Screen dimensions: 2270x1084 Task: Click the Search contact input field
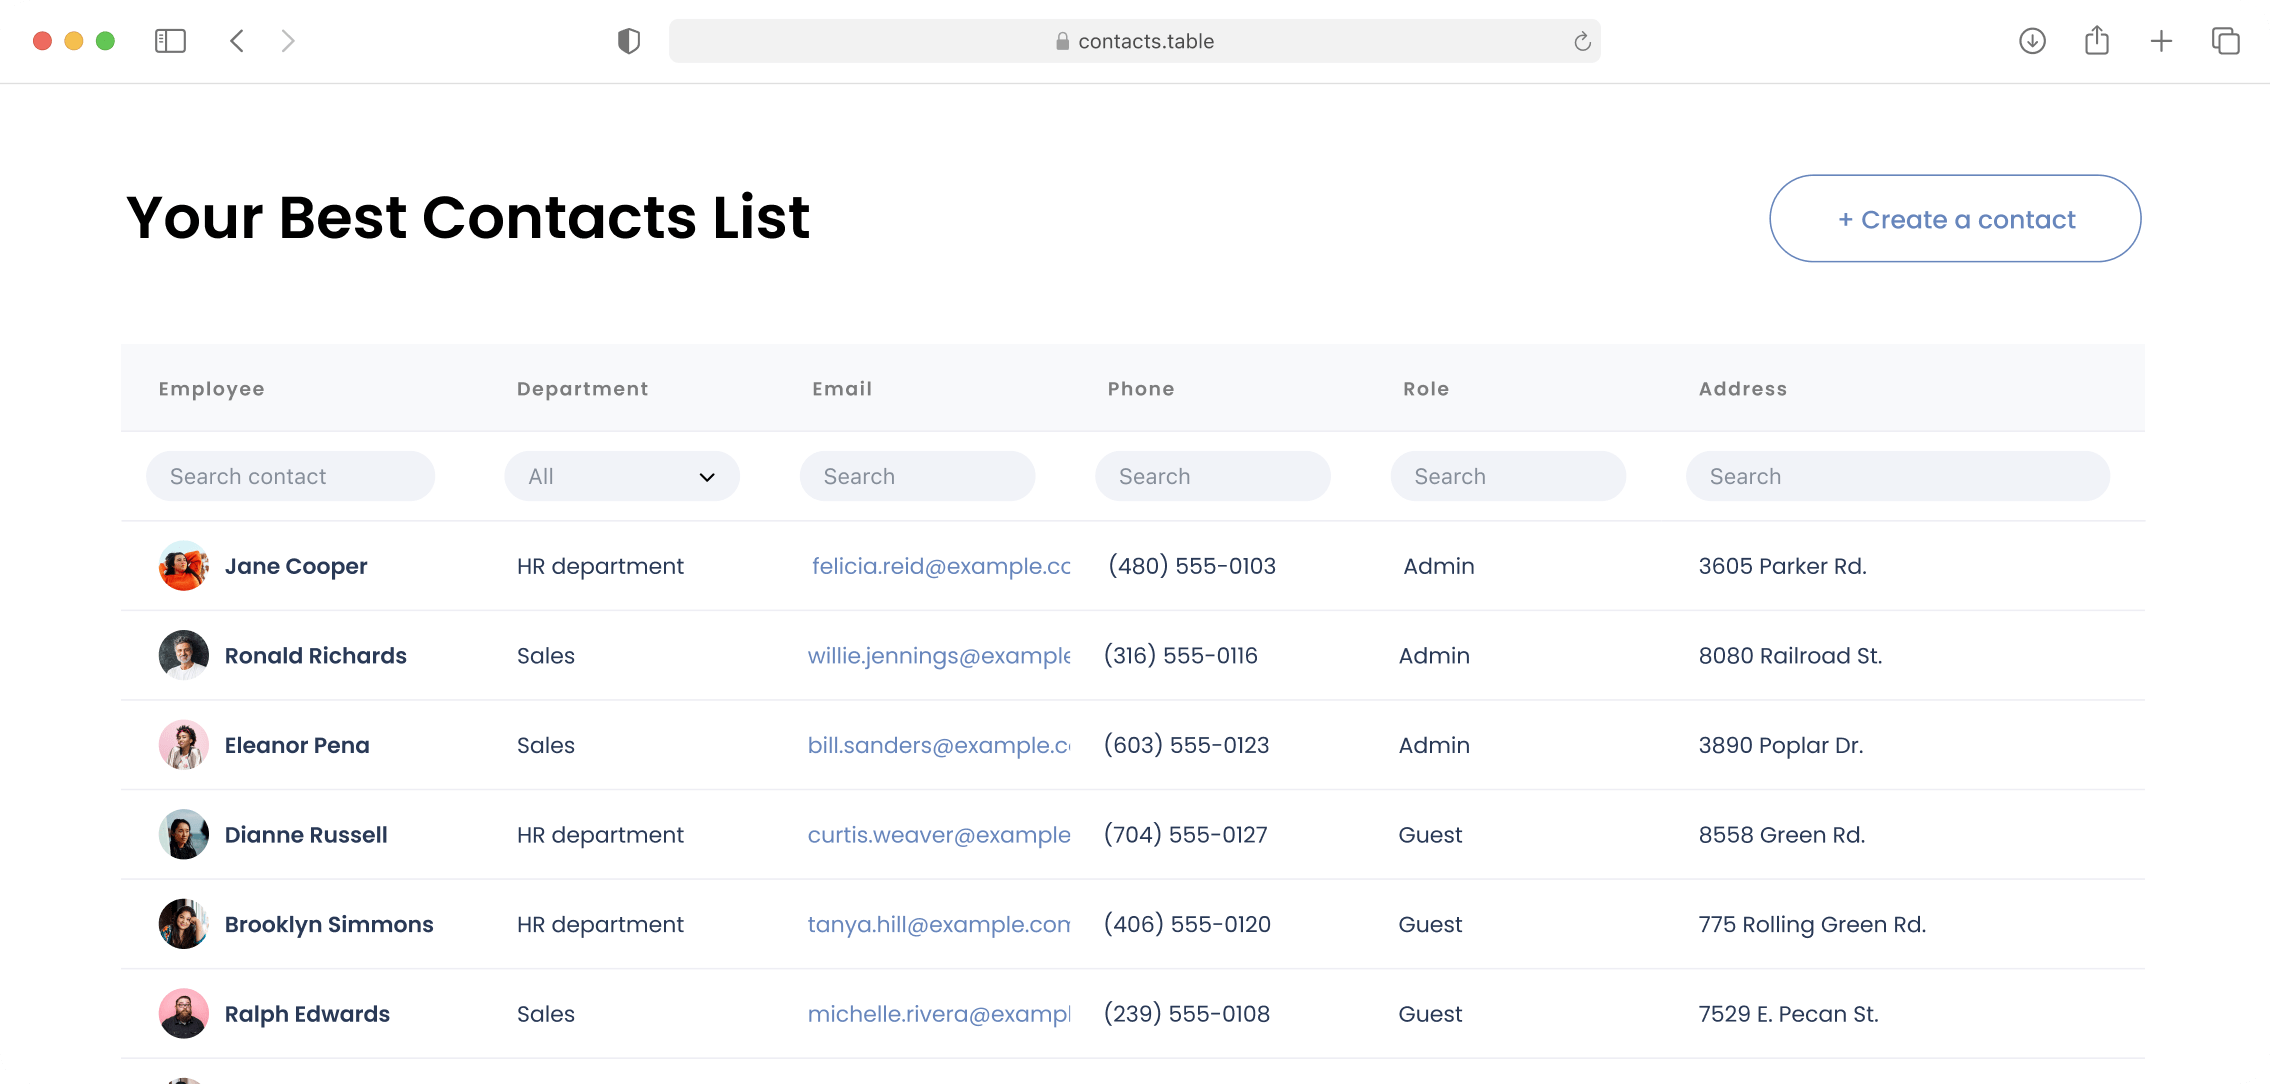pyautogui.click(x=290, y=476)
